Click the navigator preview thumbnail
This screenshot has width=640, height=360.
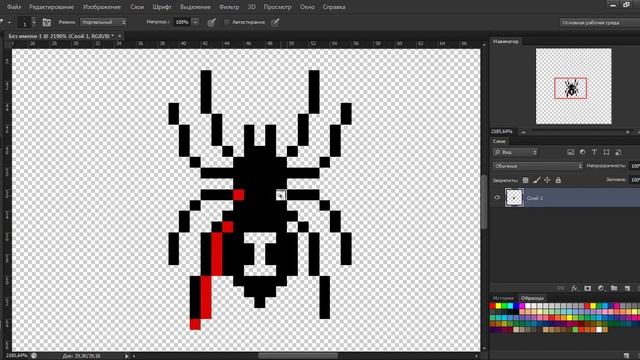[573, 86]
